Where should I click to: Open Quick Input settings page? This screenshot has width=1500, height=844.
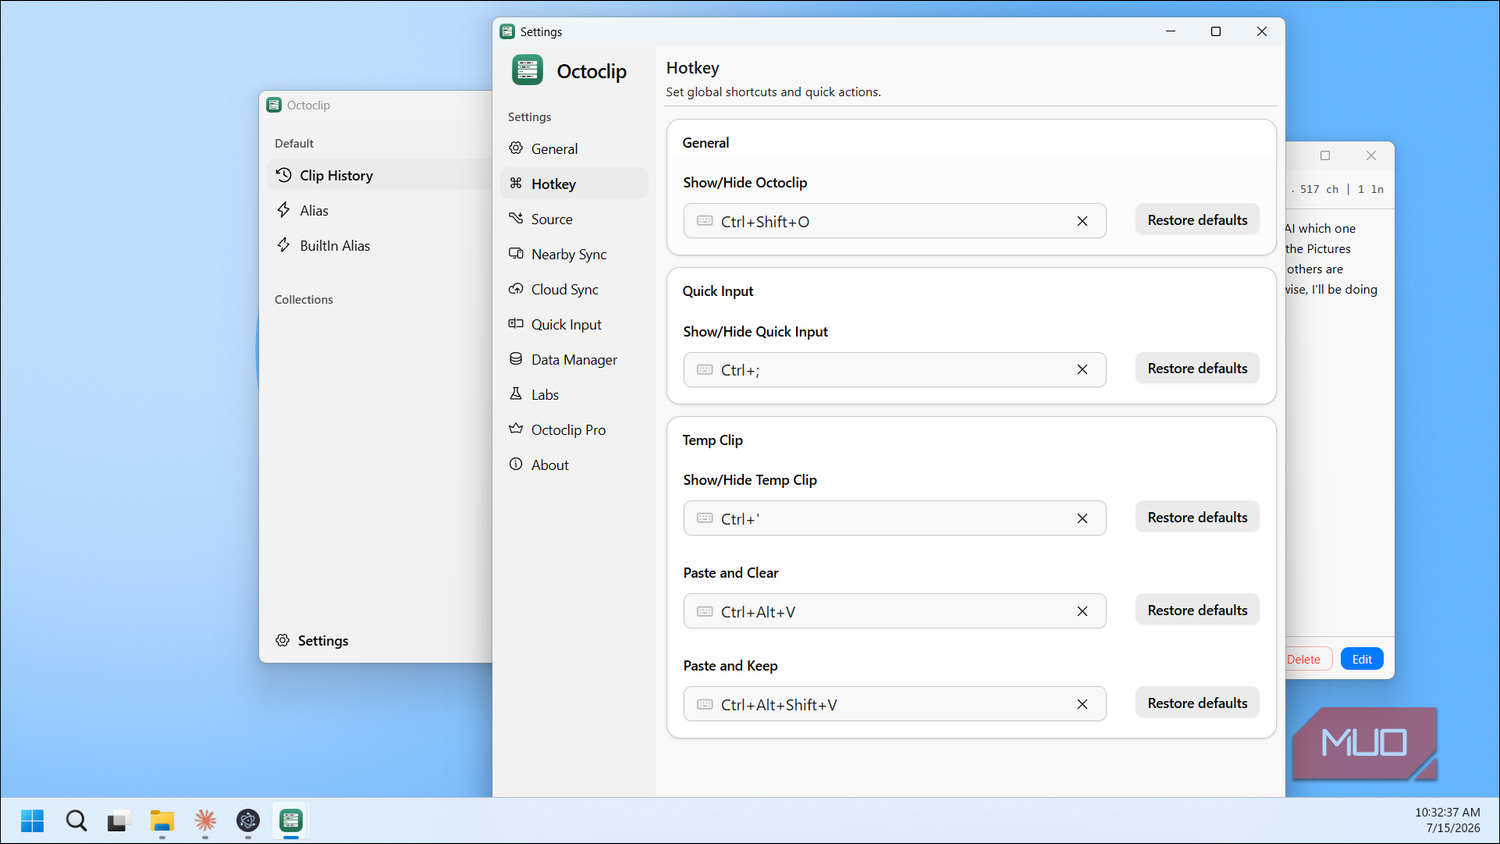click(x=574, y=323)
